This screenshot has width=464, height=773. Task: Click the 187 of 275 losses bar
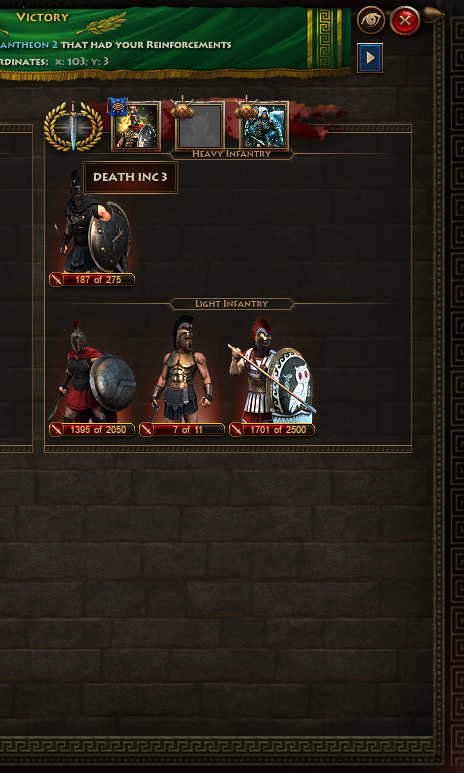click(x=92, y=280)
